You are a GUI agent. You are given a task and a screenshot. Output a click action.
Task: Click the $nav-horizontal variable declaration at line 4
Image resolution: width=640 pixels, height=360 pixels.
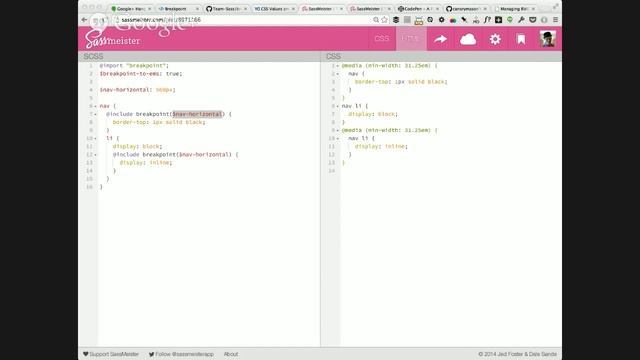138,90
